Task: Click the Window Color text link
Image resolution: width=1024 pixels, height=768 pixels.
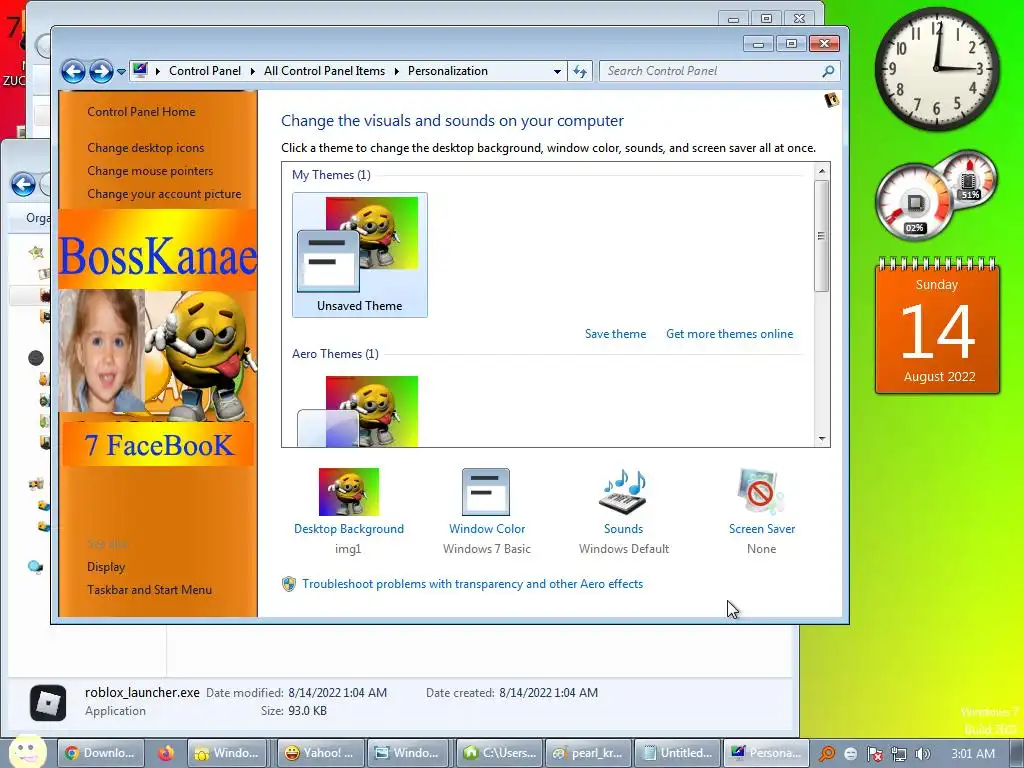Action: pos(487,529)
